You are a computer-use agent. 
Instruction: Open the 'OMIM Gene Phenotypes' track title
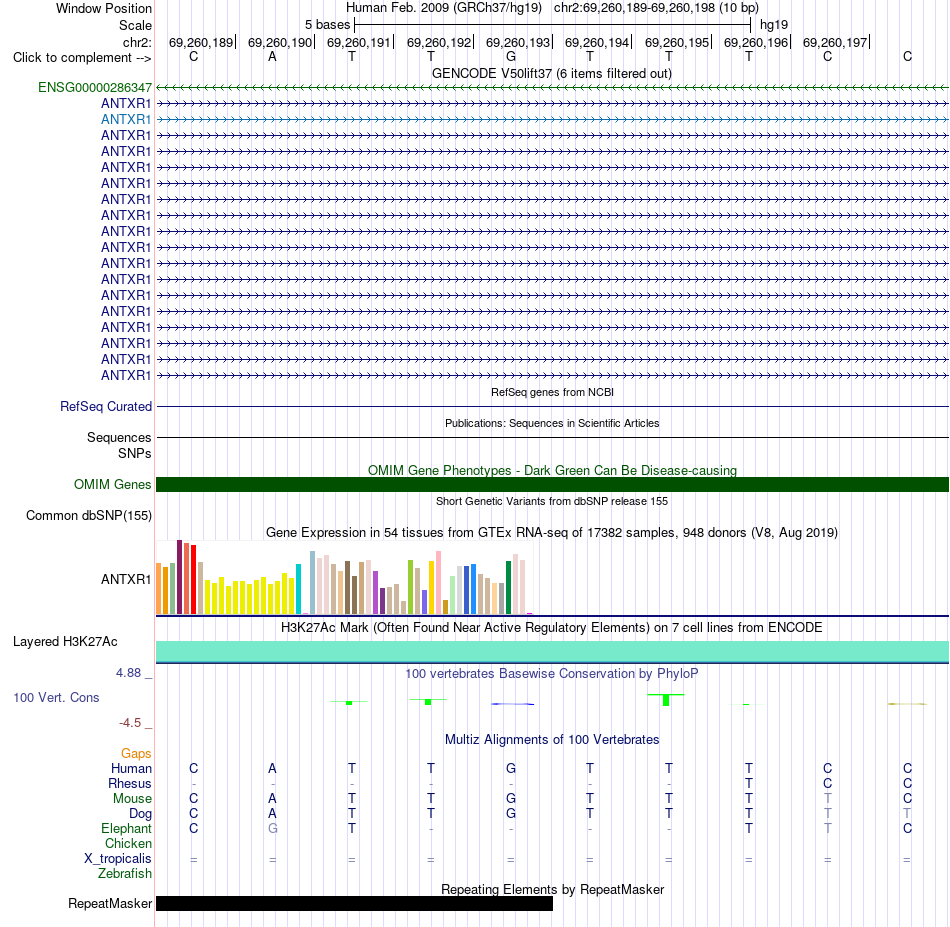pos(552,470)
